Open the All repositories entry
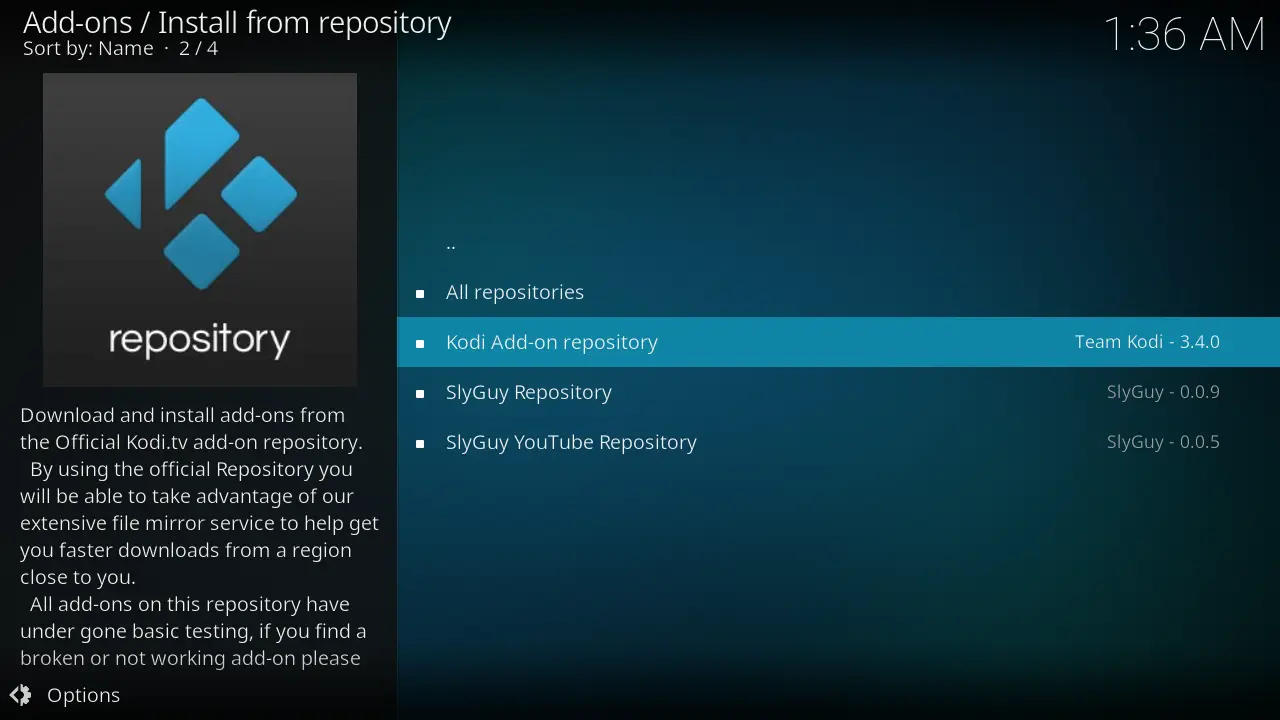The width and height of the screenshot is (1280, 720). click(x=838, y=292)
